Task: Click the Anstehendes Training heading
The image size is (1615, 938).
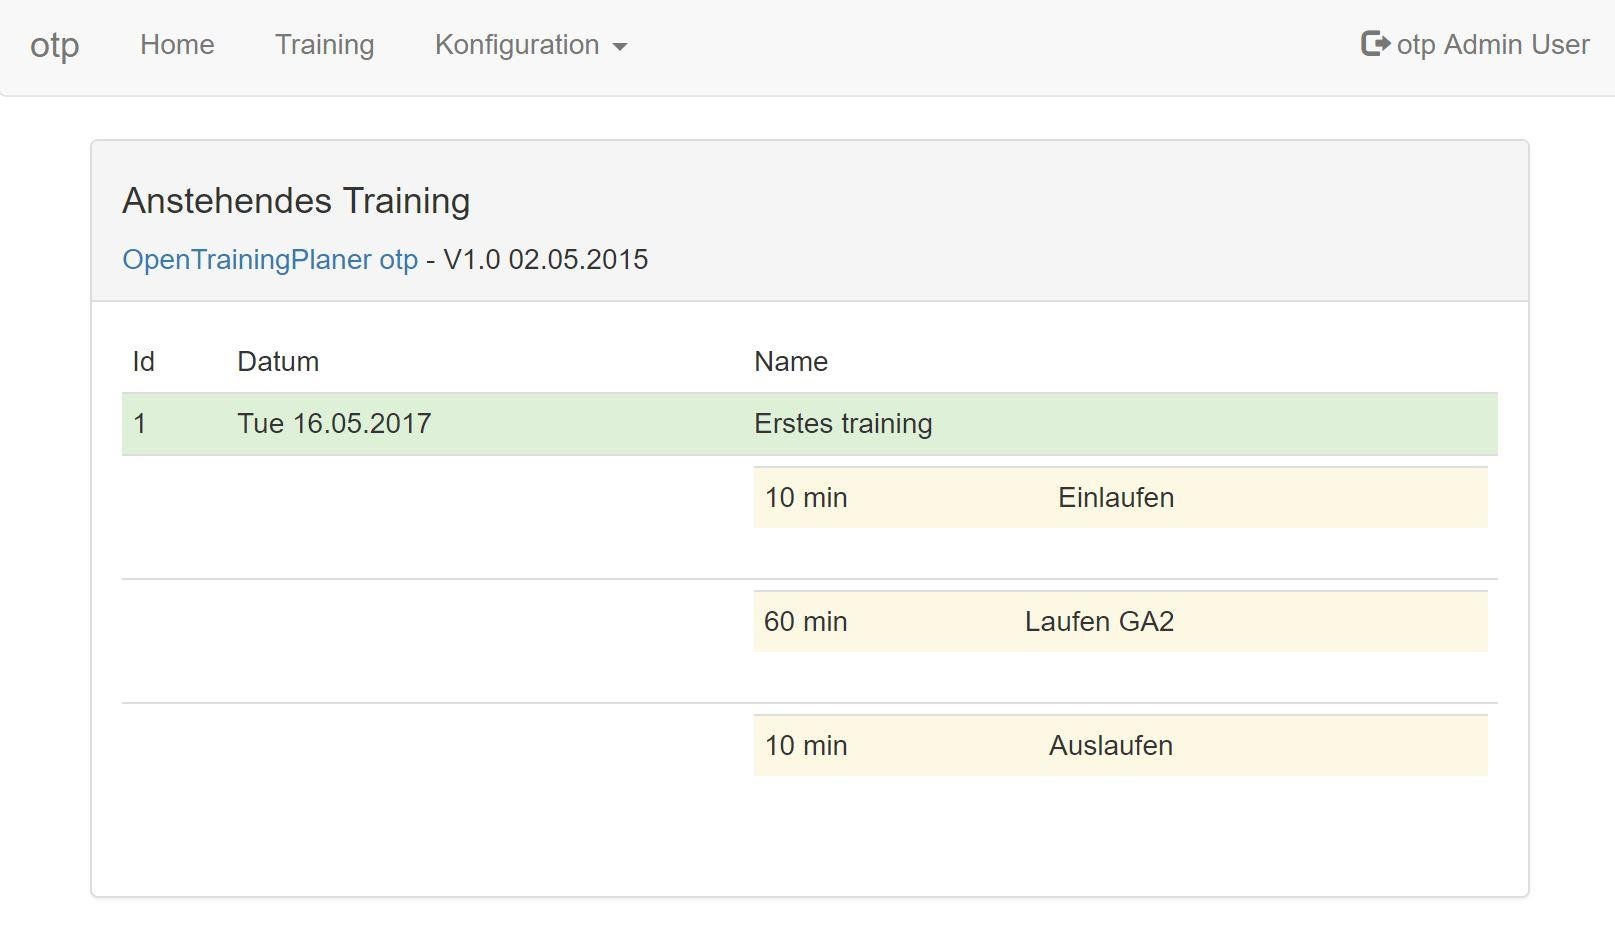Action: (x=296, y=200)
